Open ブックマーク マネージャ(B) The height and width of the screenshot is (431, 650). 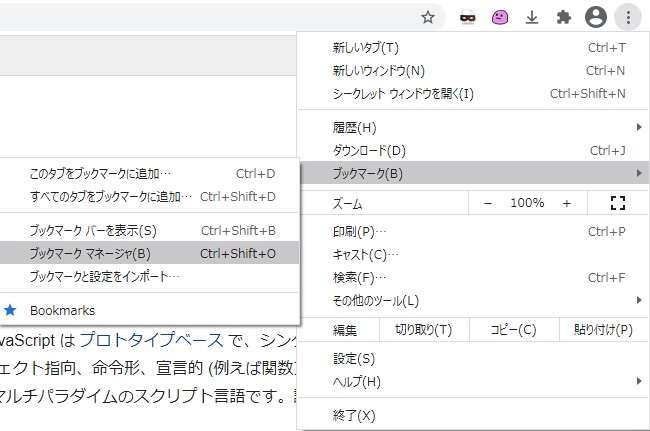click(x=149, y=253)
